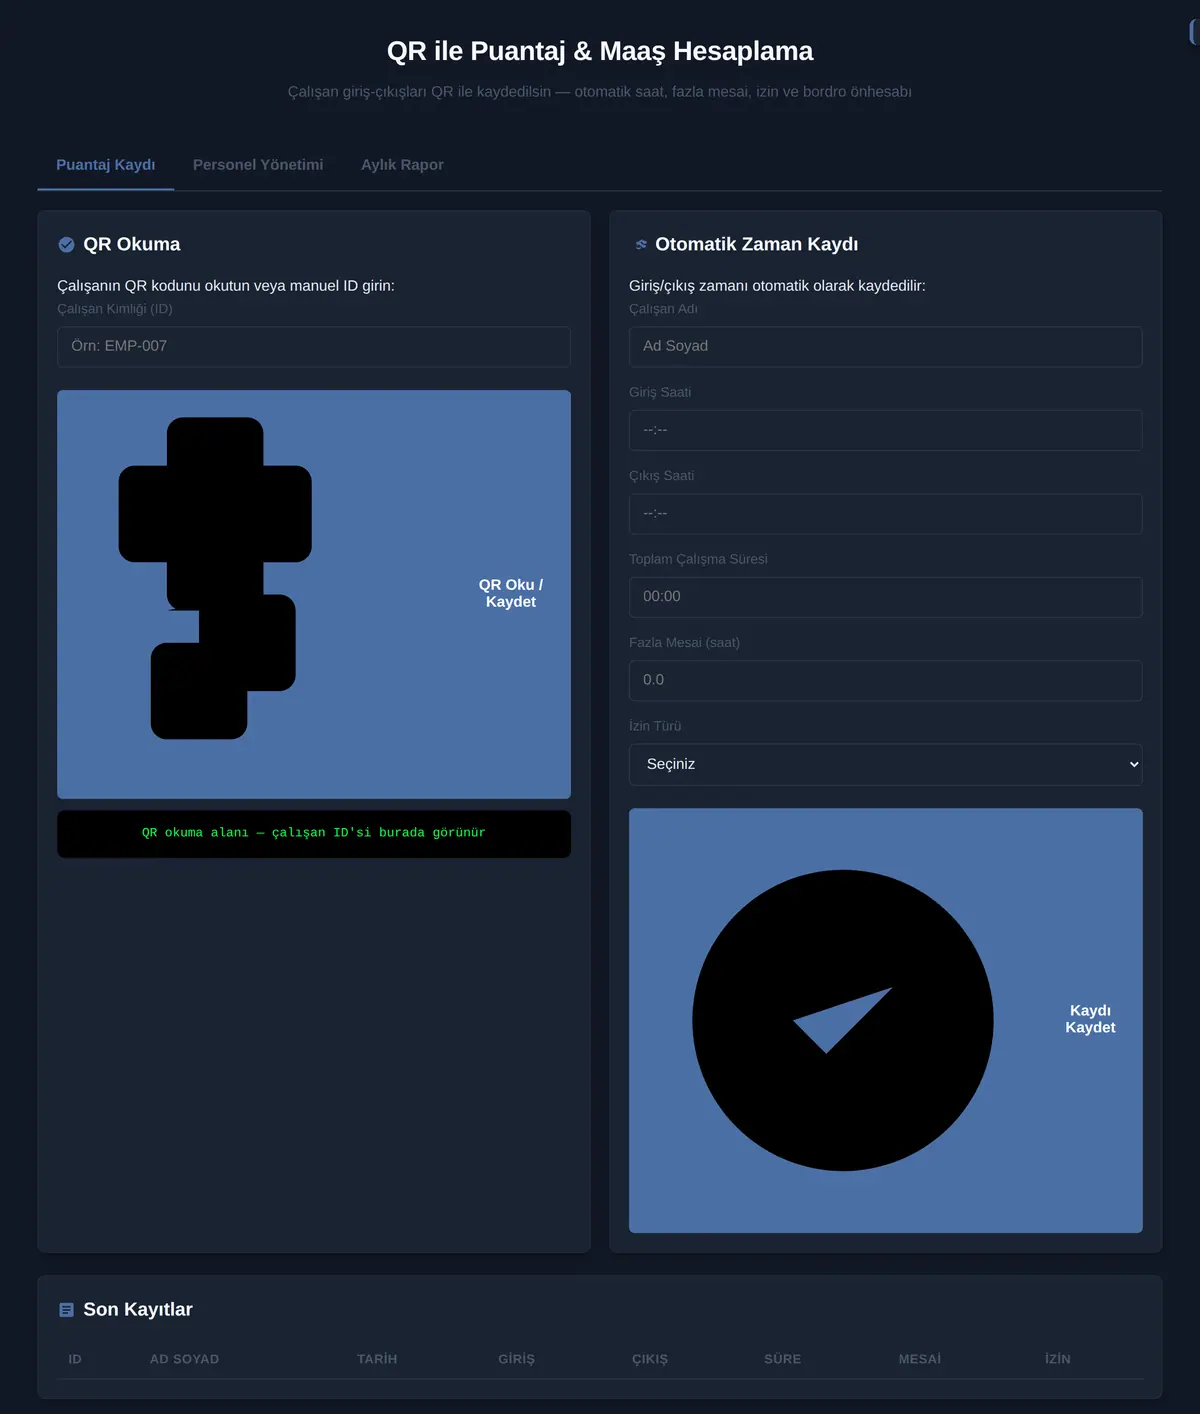The height and width of the screenshot is (1414, 1200).
Task: Click the Son Kayıtlar heading
Action: click(138, 1310)
